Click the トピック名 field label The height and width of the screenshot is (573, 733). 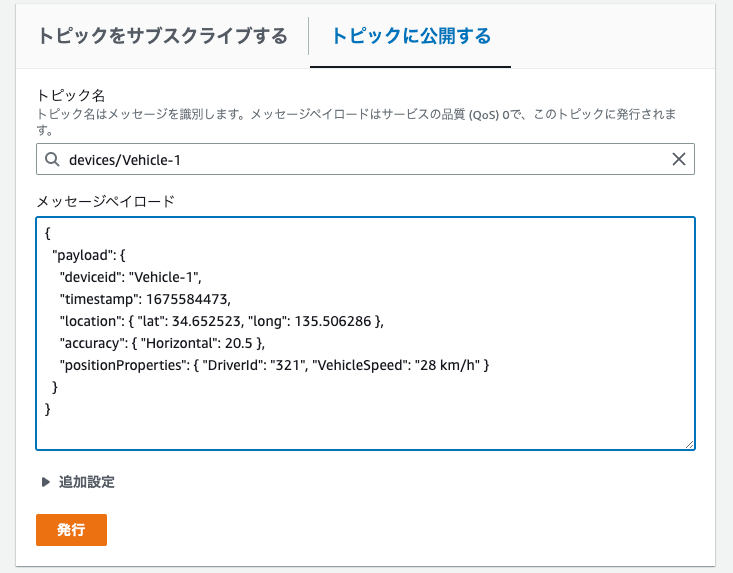click(x=71, y=95)
